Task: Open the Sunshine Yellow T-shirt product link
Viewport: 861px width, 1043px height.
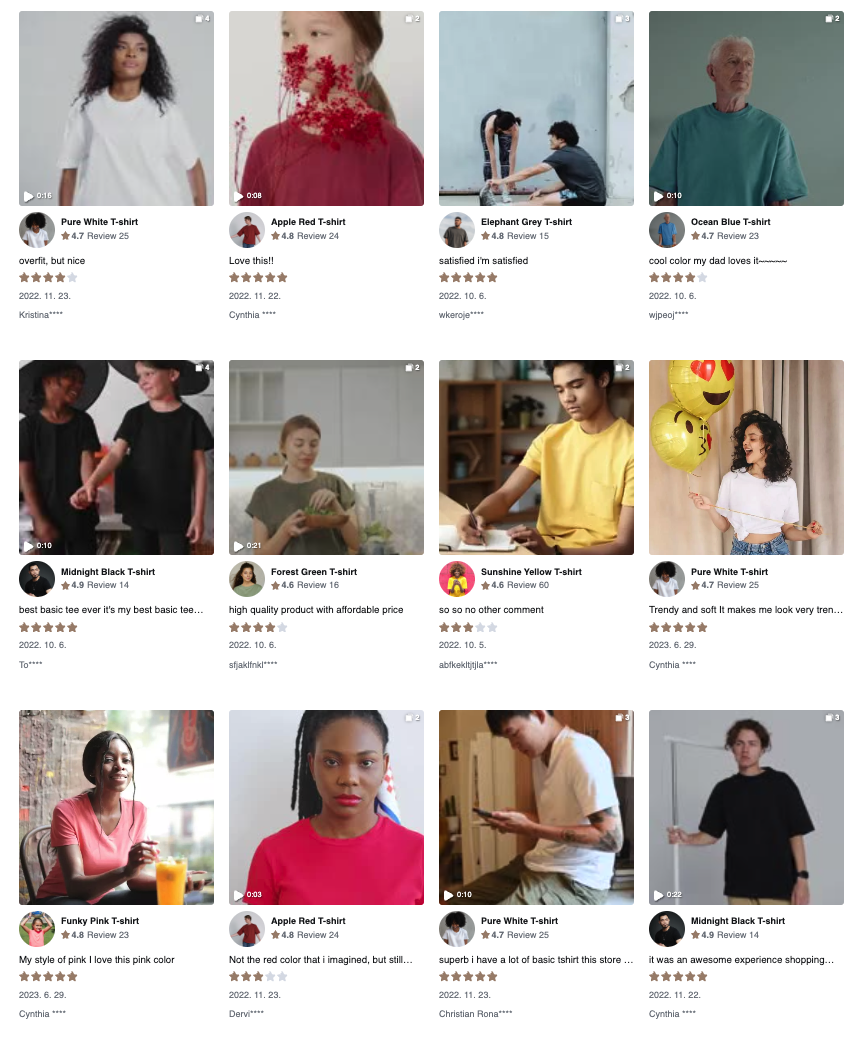Action: [531, 572]
